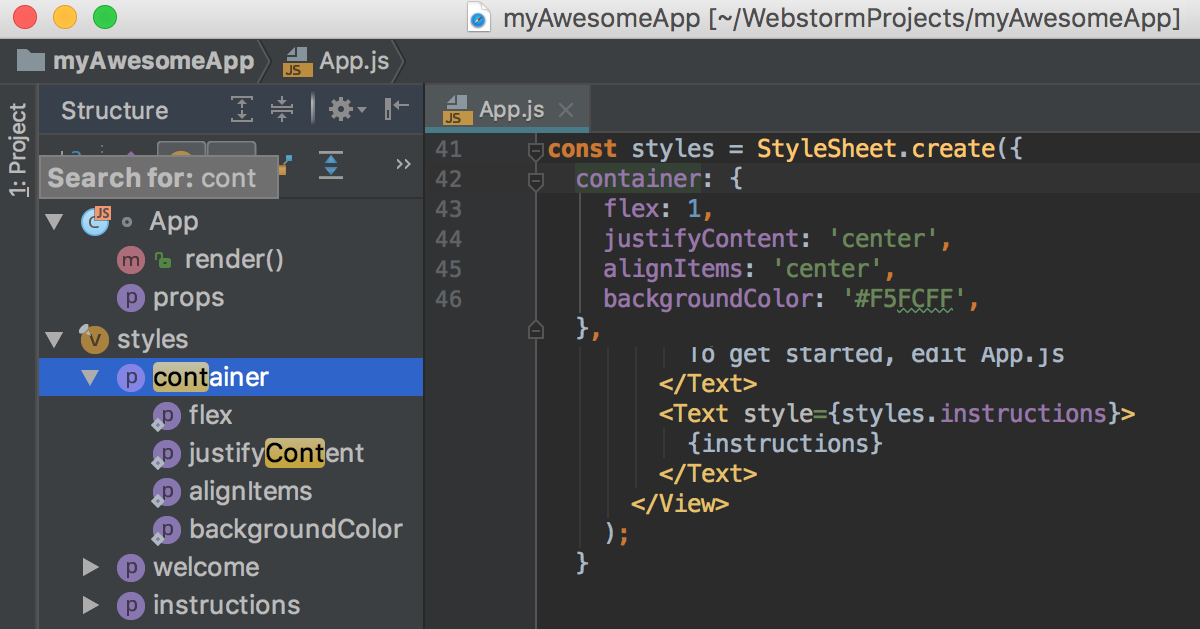The image size is (1200, 629).
Task: Click the Expand All icon in Structure panel
Action: (x=242, y=109)
